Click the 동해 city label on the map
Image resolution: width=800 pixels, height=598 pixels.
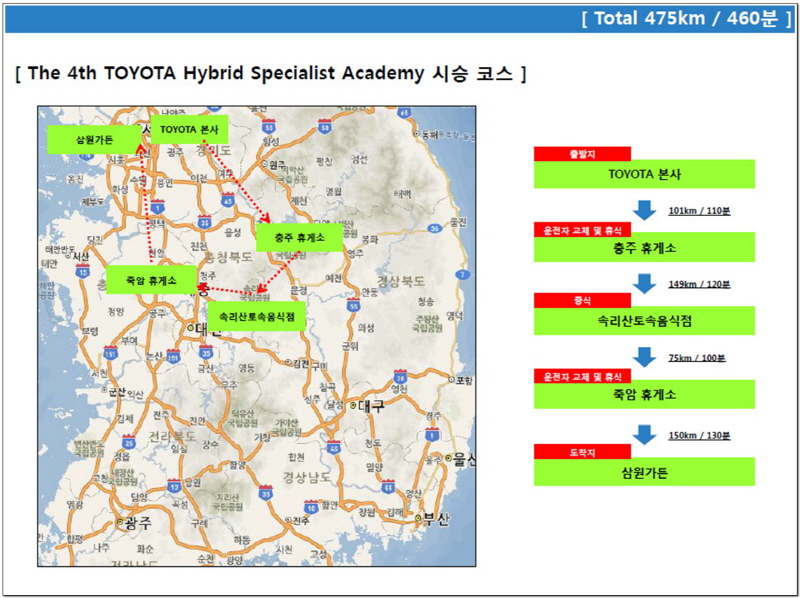pyautogui.click(x=429, y=134)
